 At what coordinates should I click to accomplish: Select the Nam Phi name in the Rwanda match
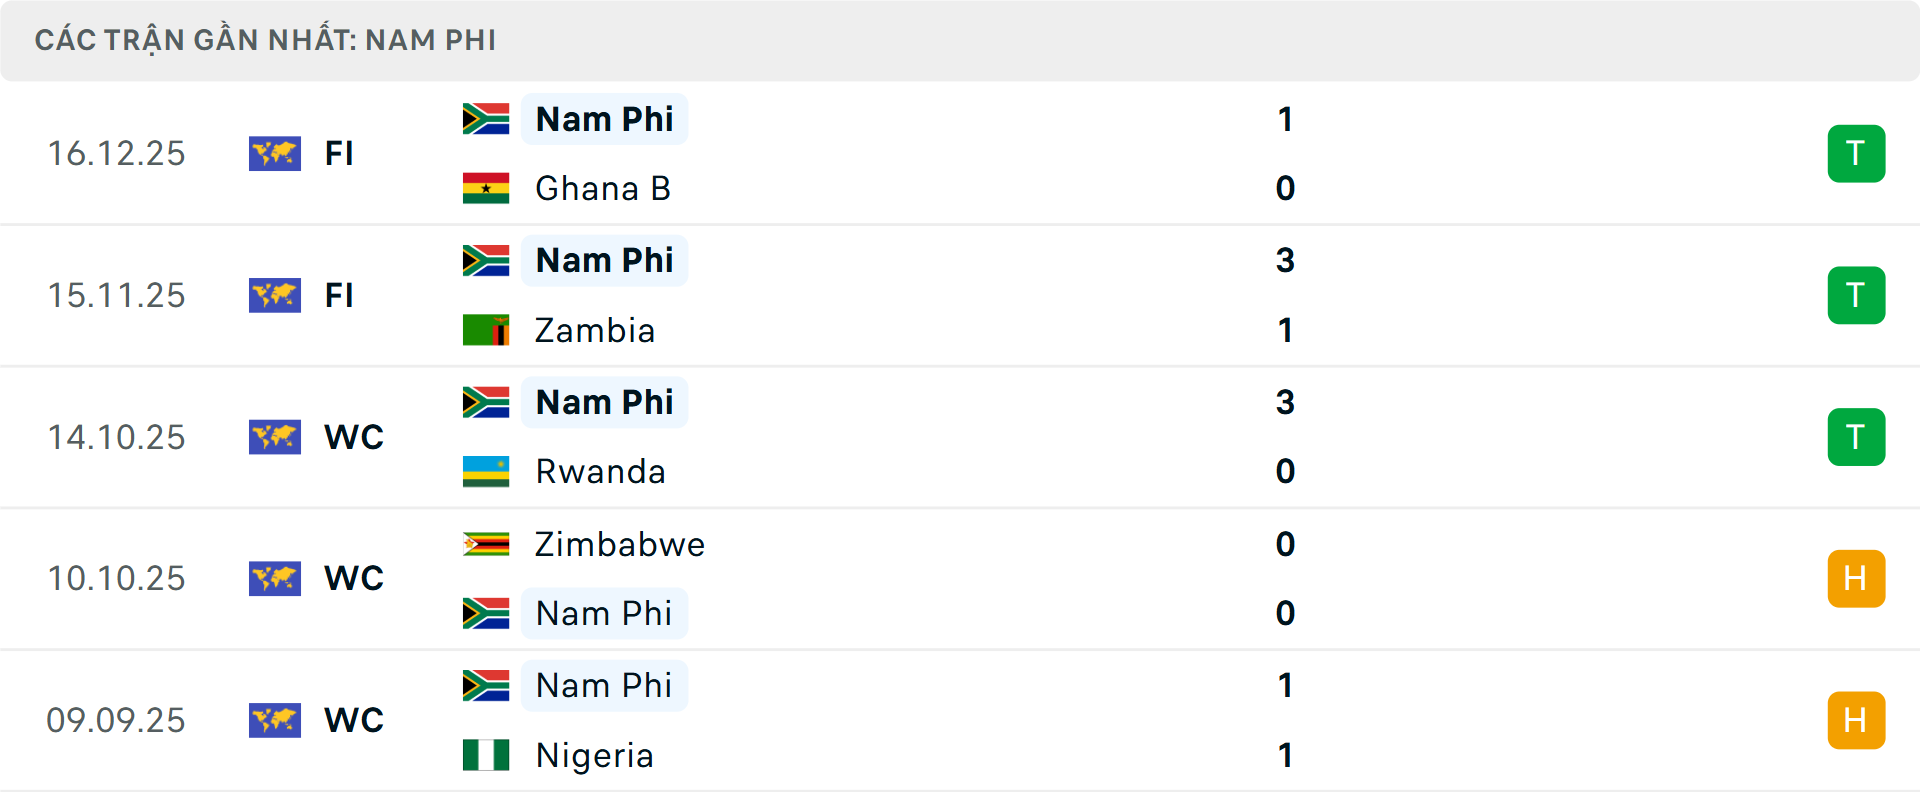[604, 402]
